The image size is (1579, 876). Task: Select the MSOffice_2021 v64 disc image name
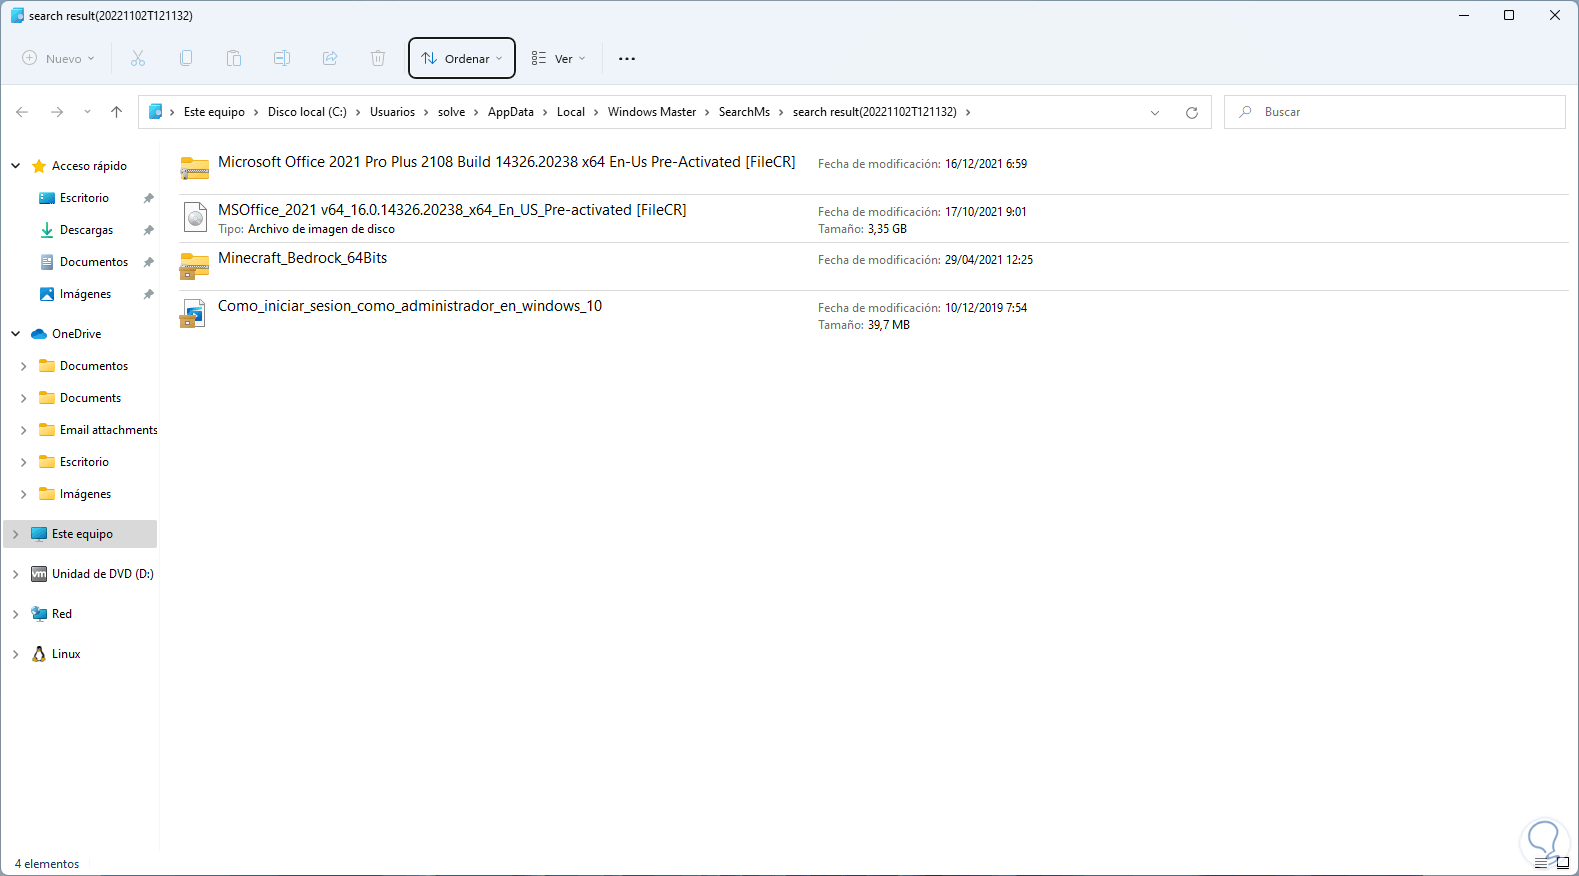click(x=452, y=210)
